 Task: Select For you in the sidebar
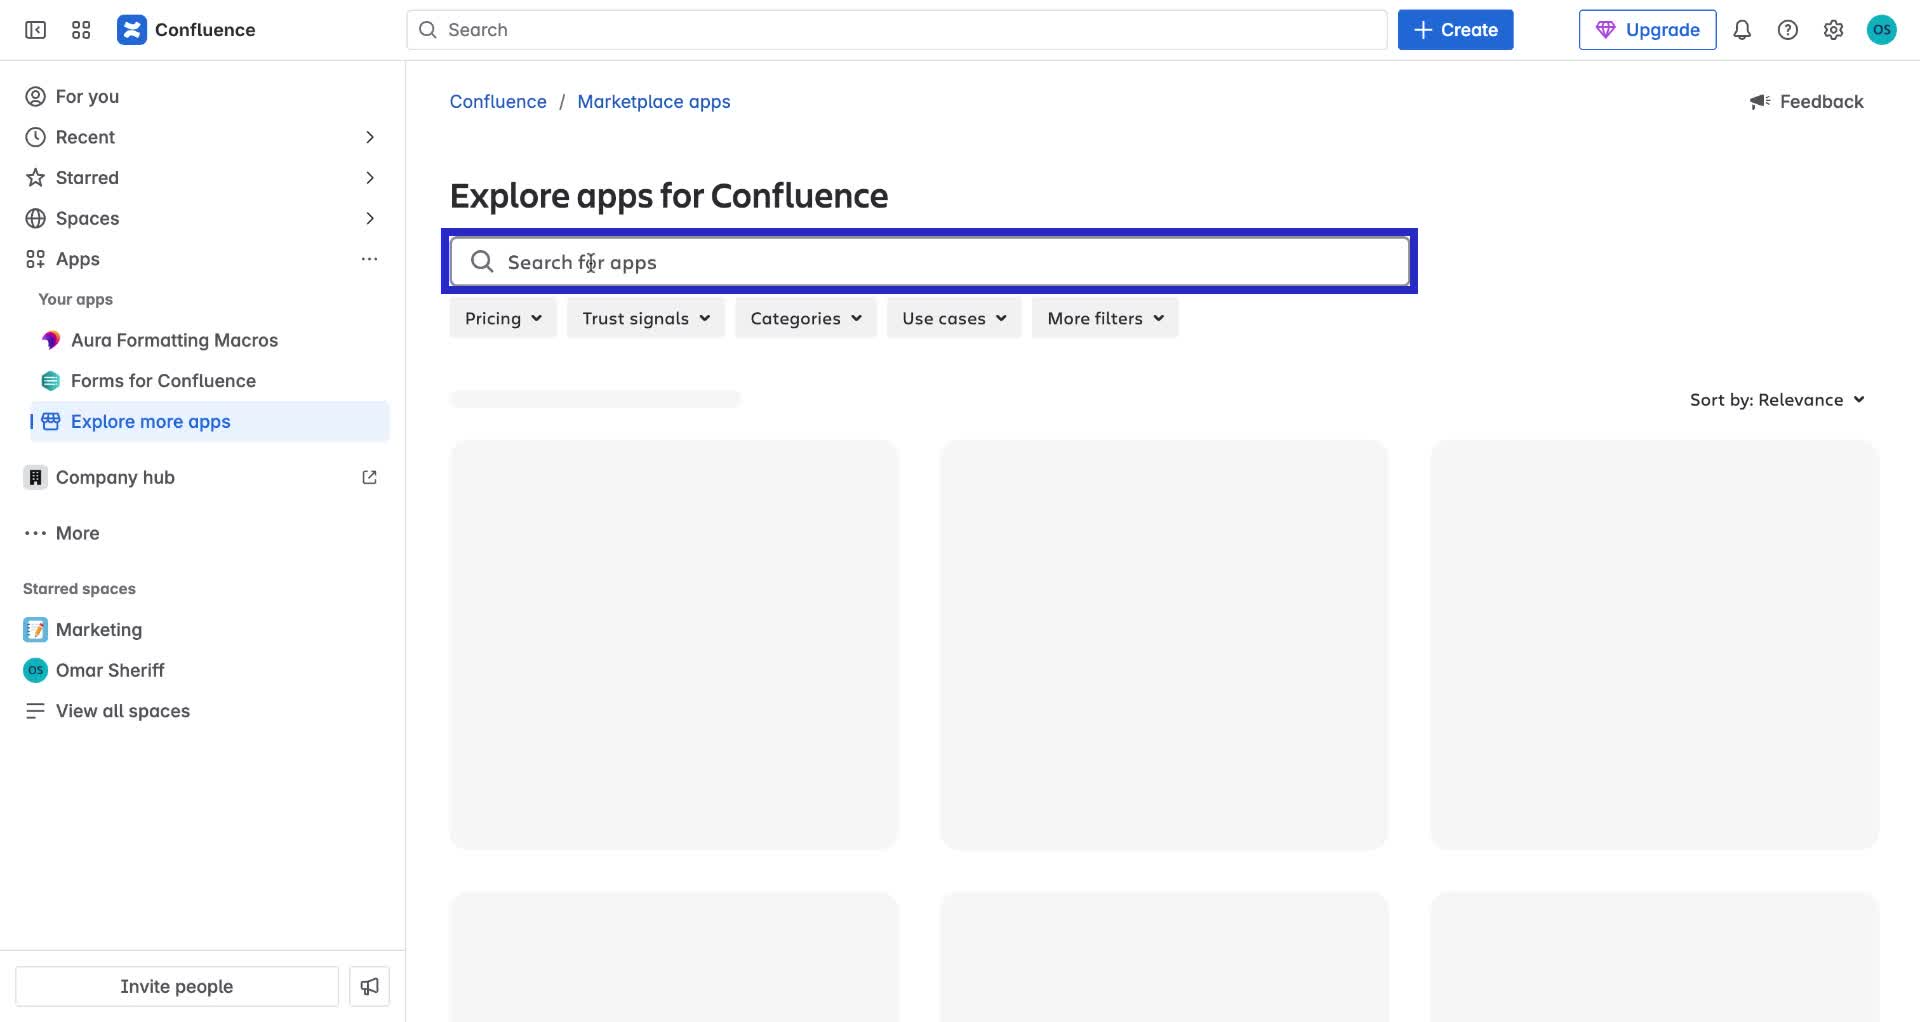point(87,96)
